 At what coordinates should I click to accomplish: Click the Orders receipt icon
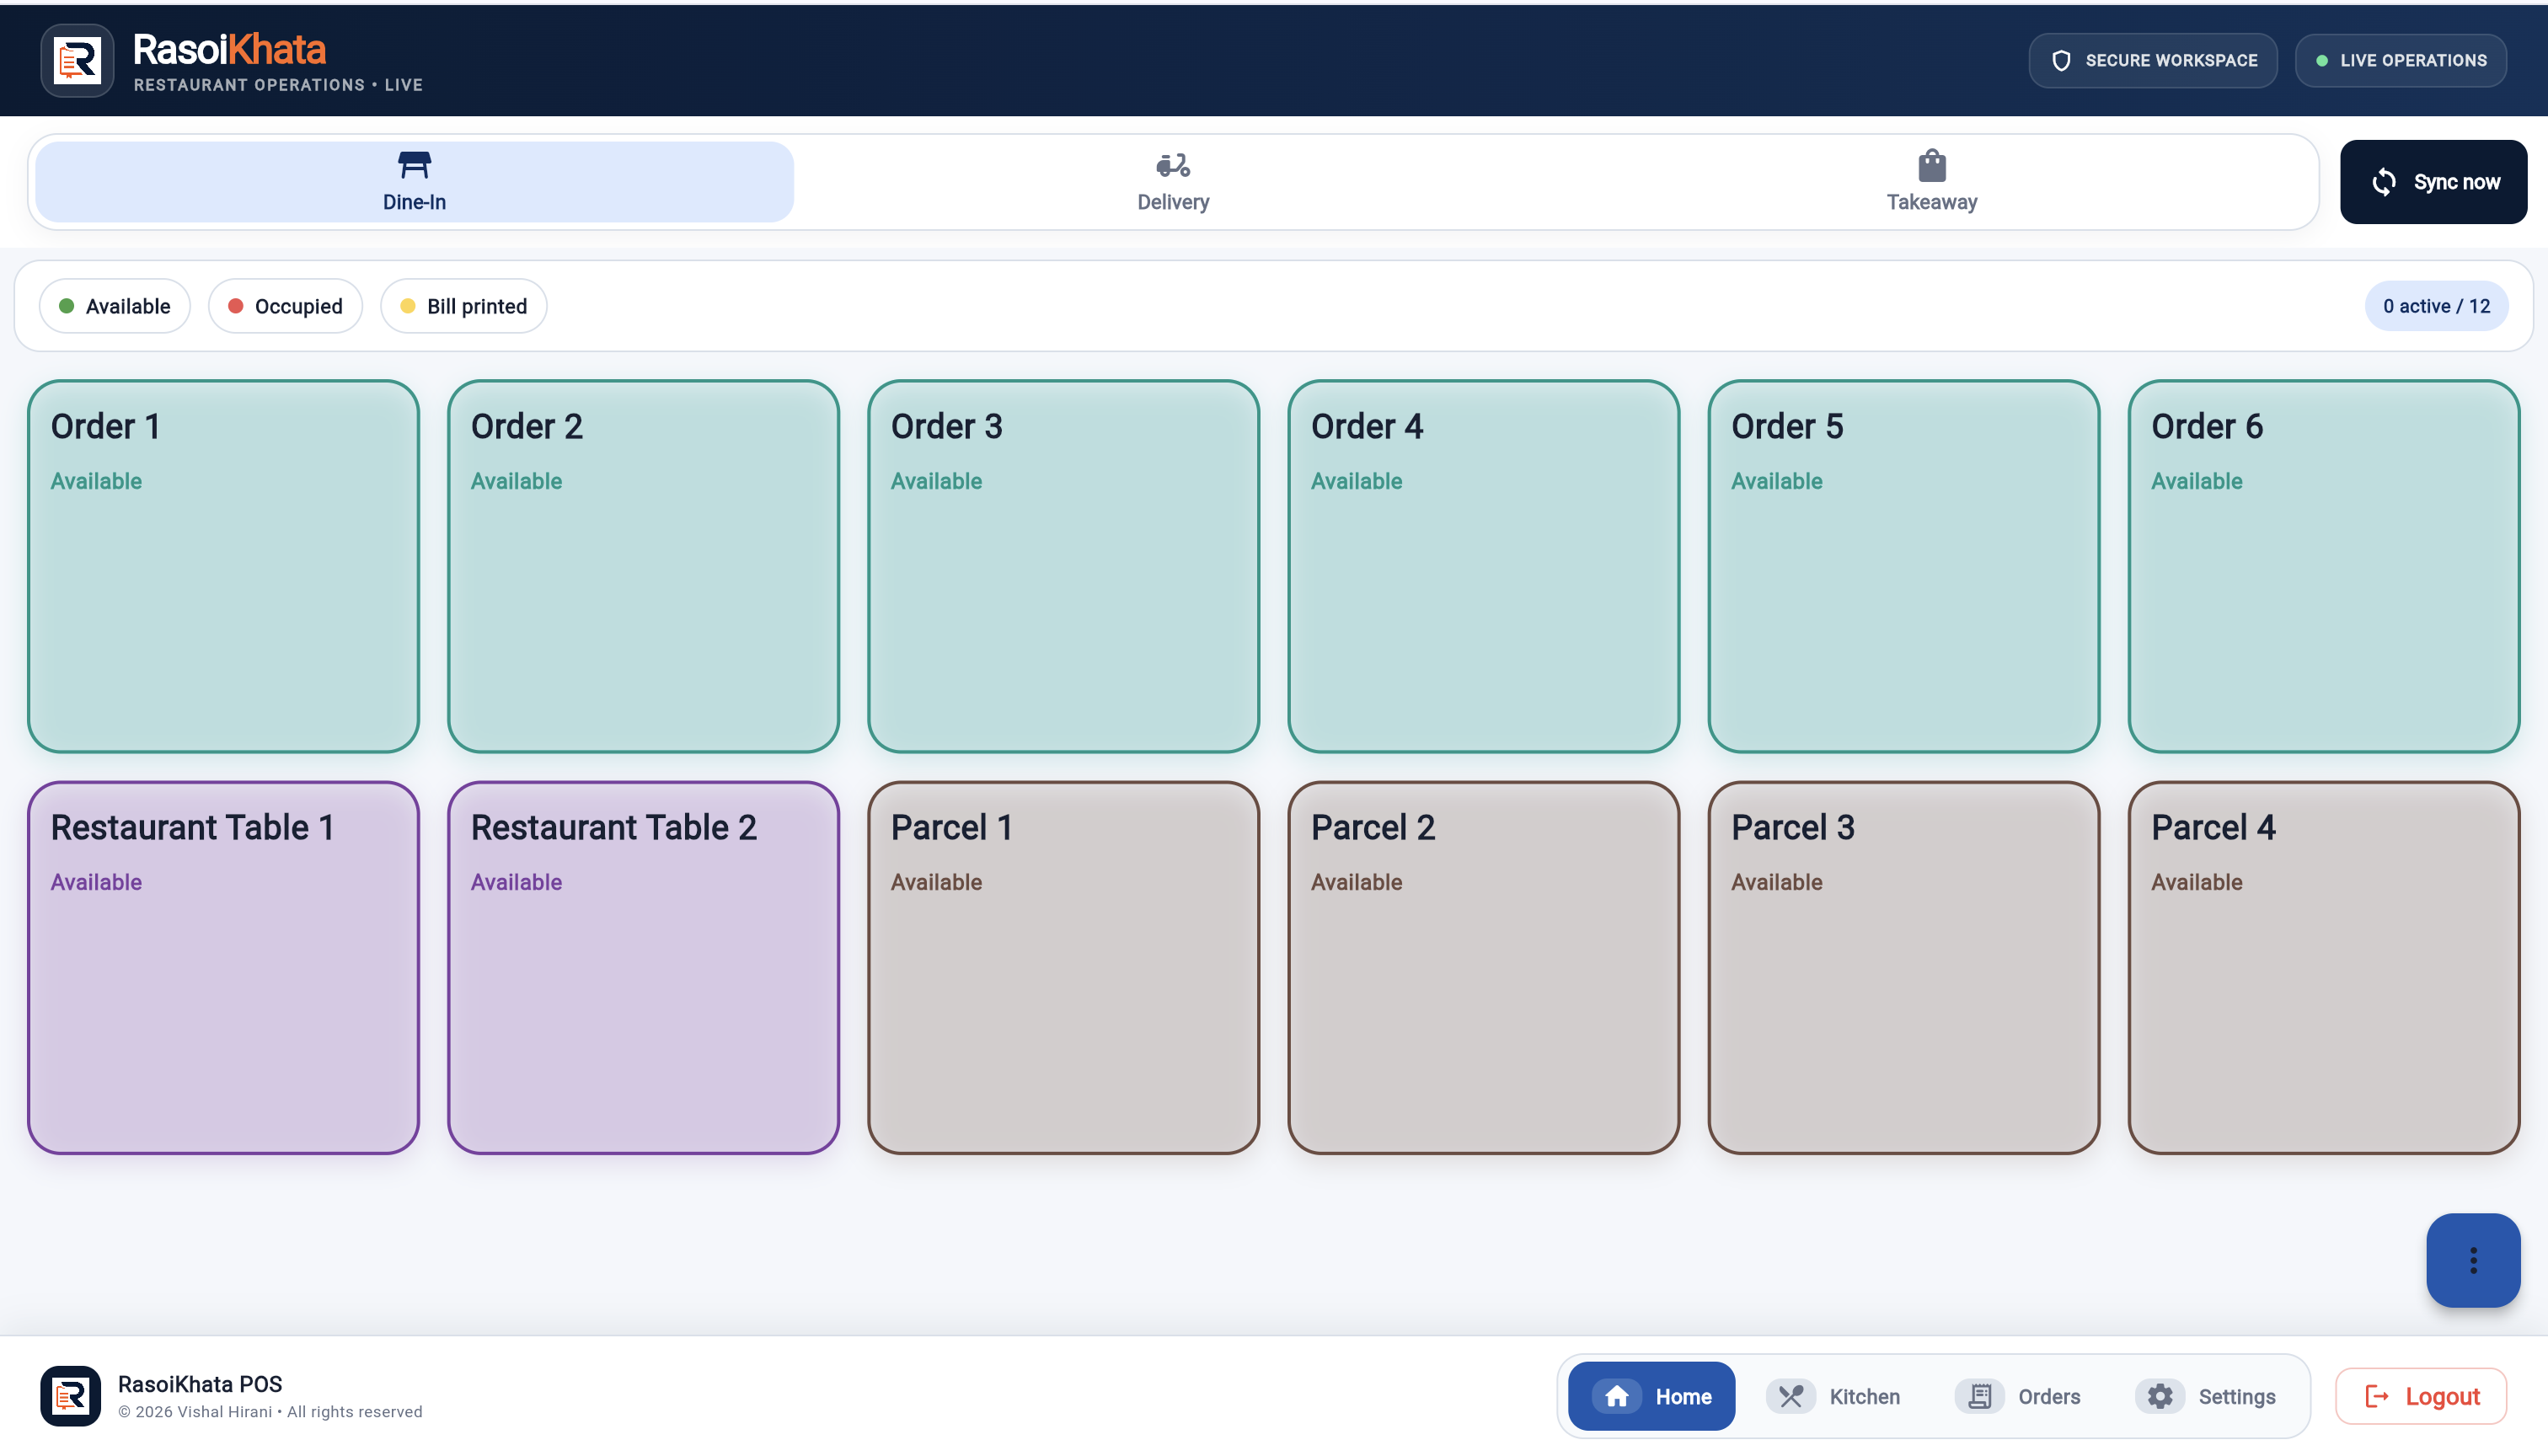pos(1979,1396)
